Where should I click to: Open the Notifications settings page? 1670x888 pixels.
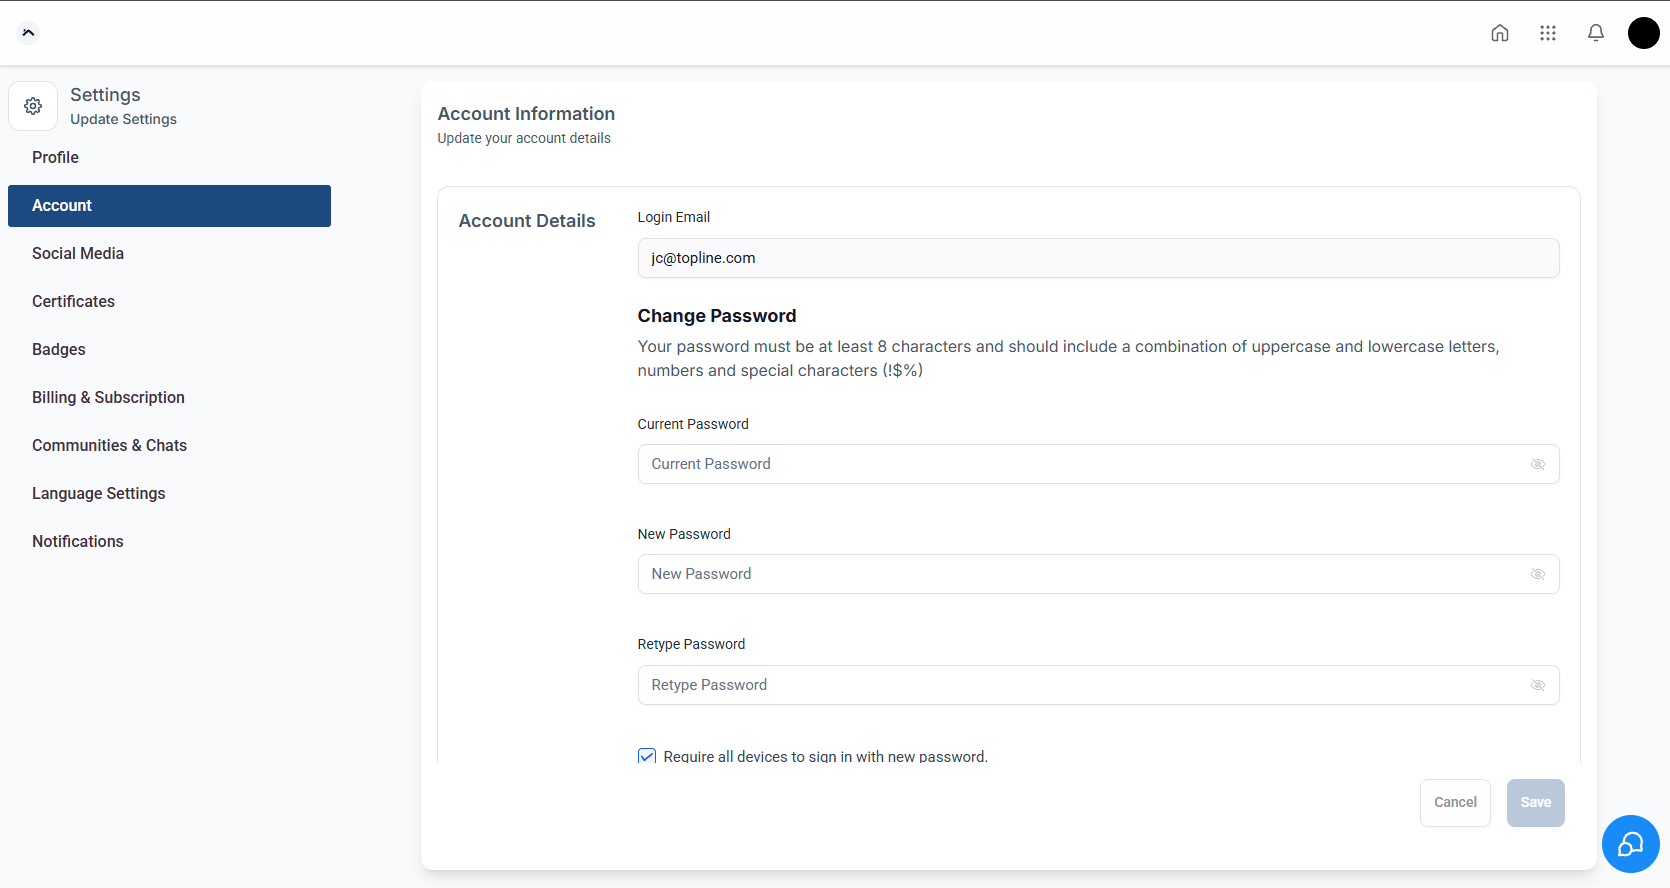click(78, 541)
